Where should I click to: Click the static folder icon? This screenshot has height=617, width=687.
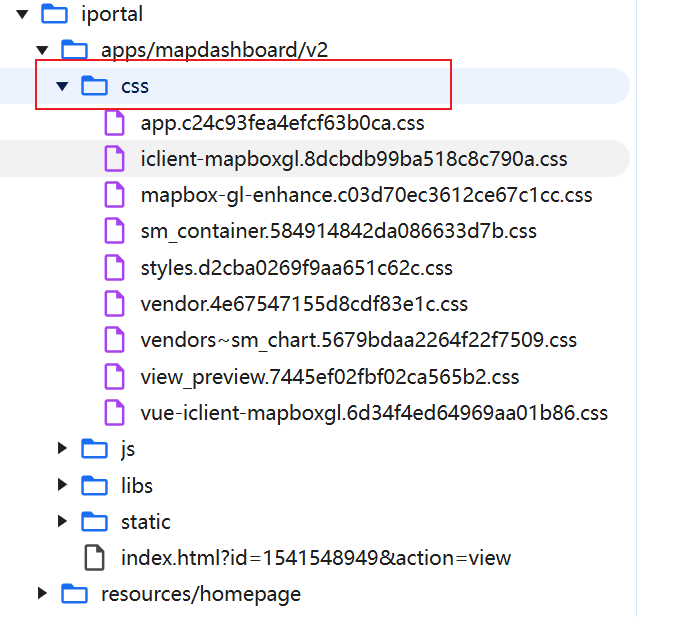pyautogui.click(x=94, y=521)
